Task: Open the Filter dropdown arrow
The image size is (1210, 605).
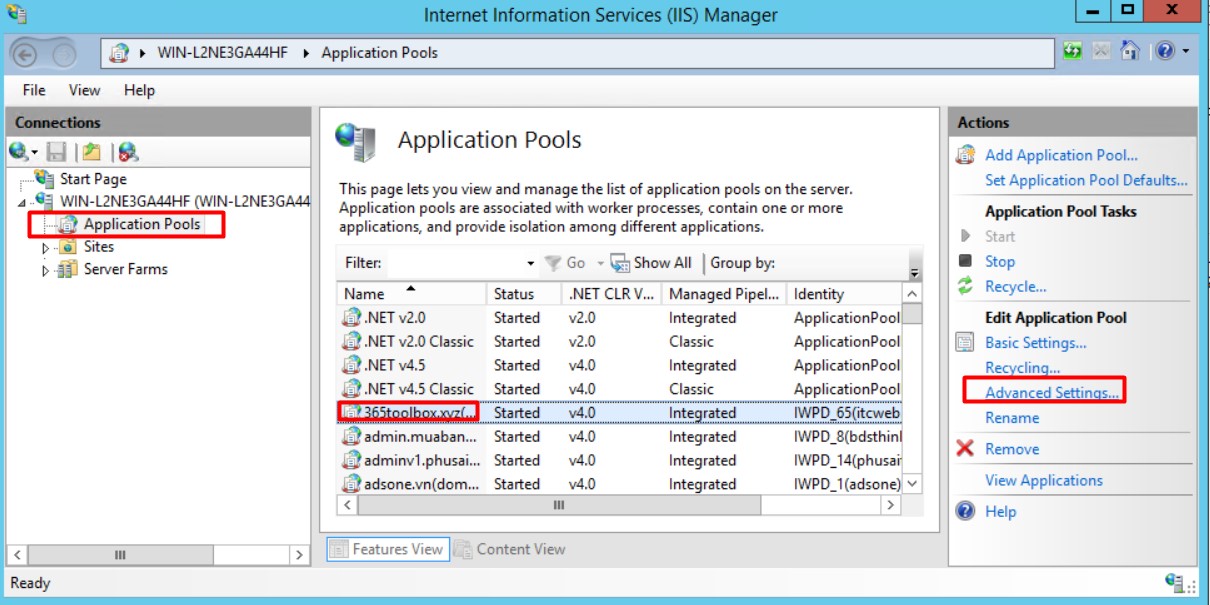Action: coord(530,263)
